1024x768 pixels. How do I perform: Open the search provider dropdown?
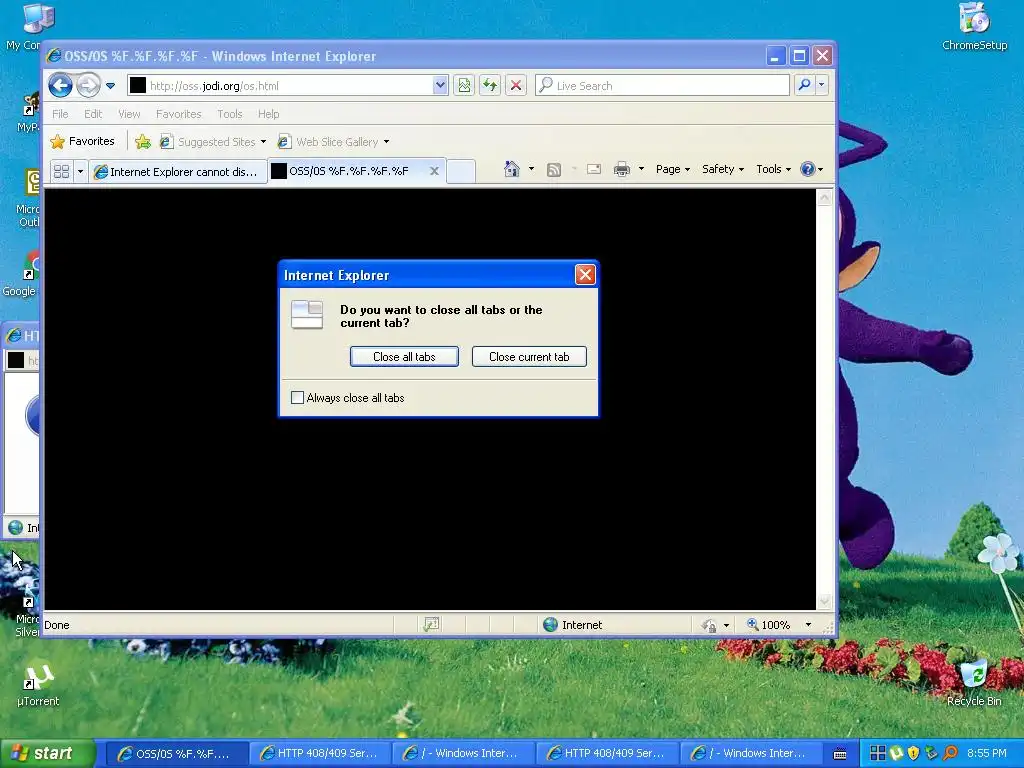pos(822,85)
